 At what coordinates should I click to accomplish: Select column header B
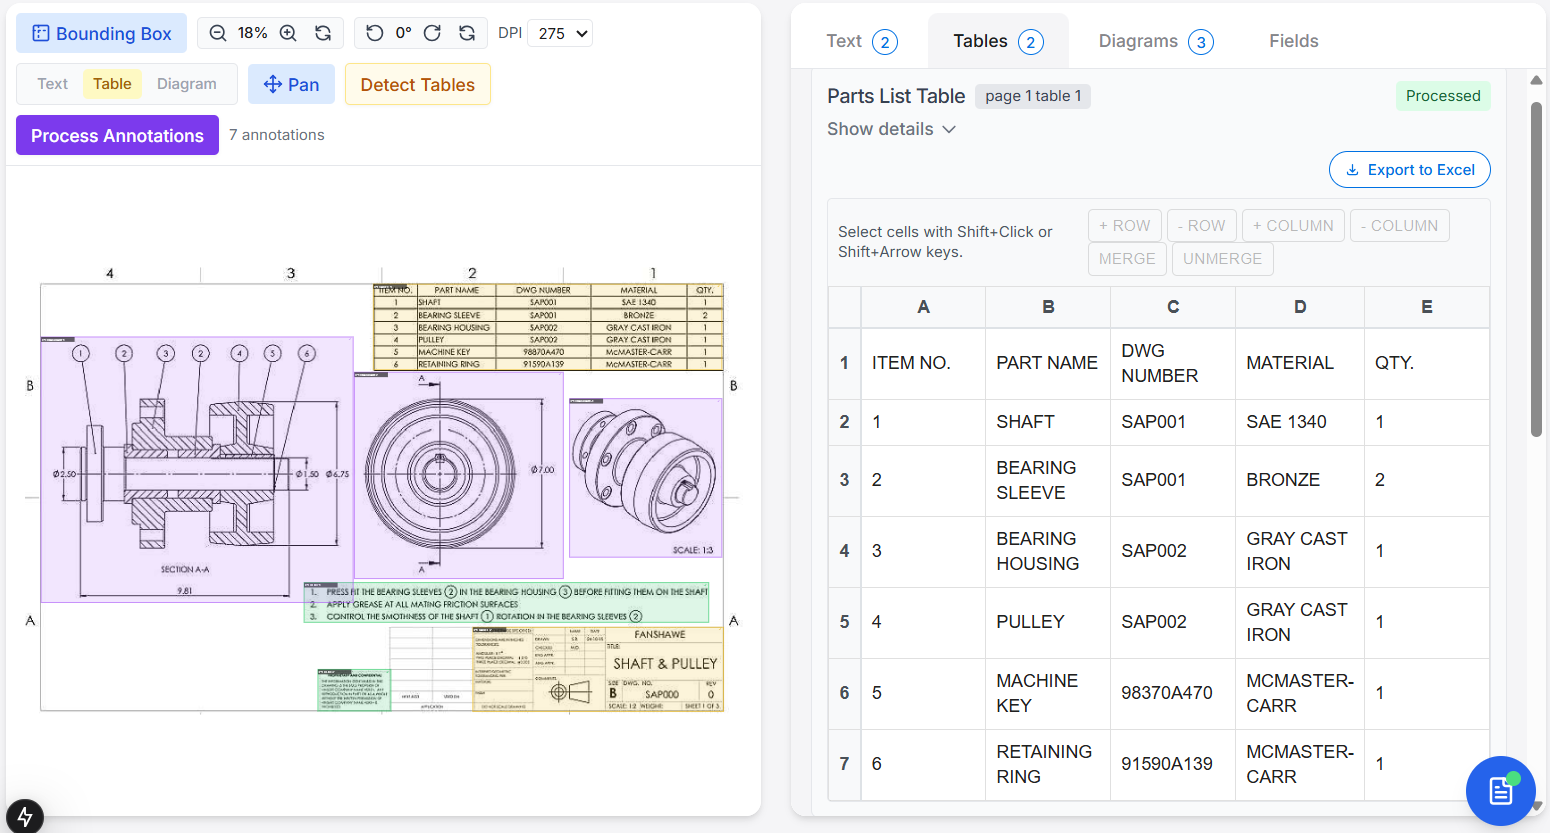[1048, 307]
